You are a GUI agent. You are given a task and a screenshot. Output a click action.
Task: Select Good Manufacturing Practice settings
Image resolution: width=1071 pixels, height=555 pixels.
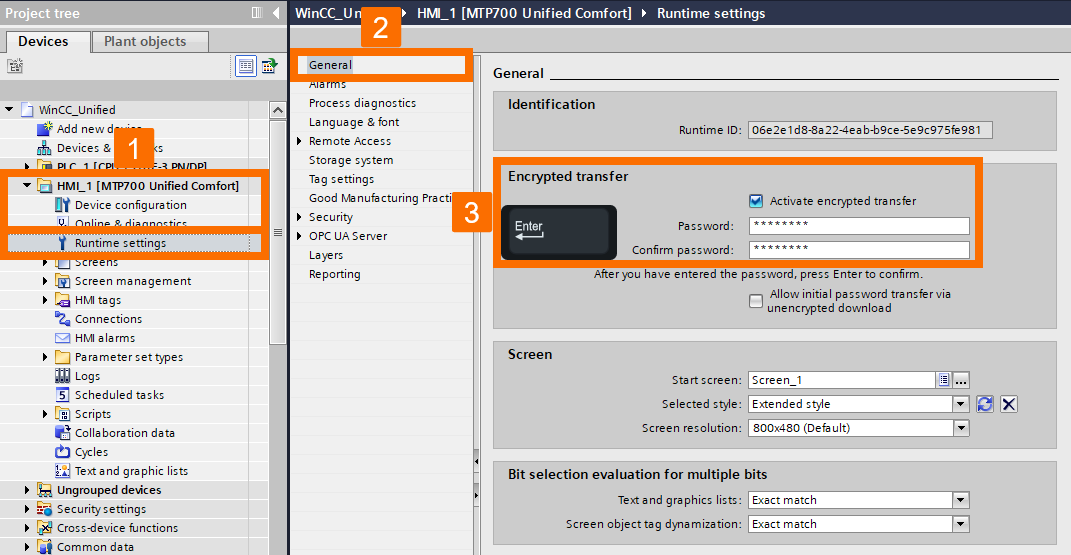tap(381, 198)
